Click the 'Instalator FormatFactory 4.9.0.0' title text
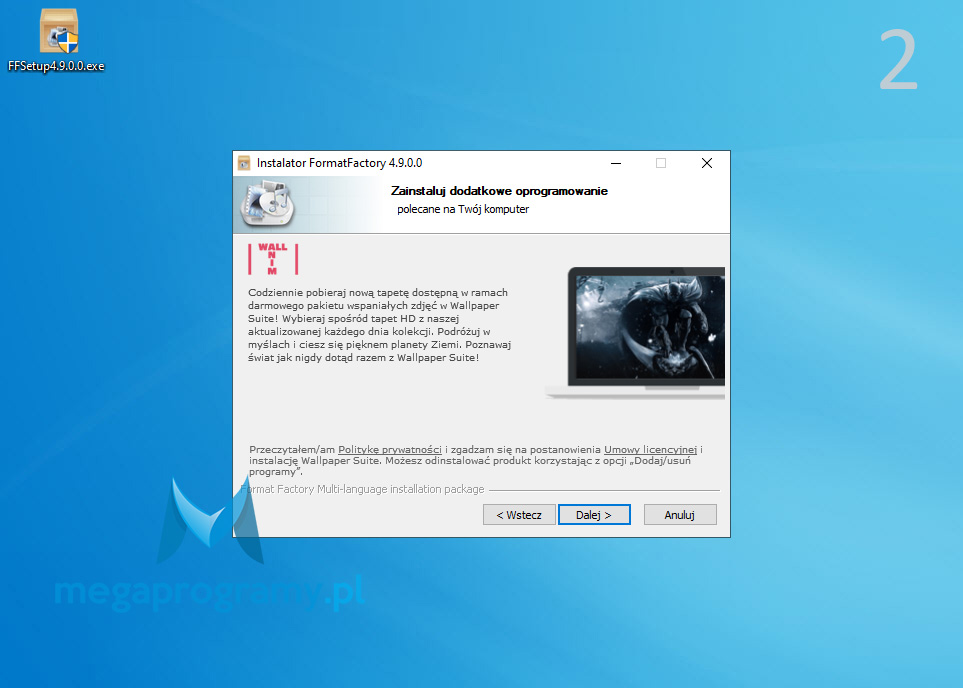This screenshot has height=688, width=963. pos(339,163)
